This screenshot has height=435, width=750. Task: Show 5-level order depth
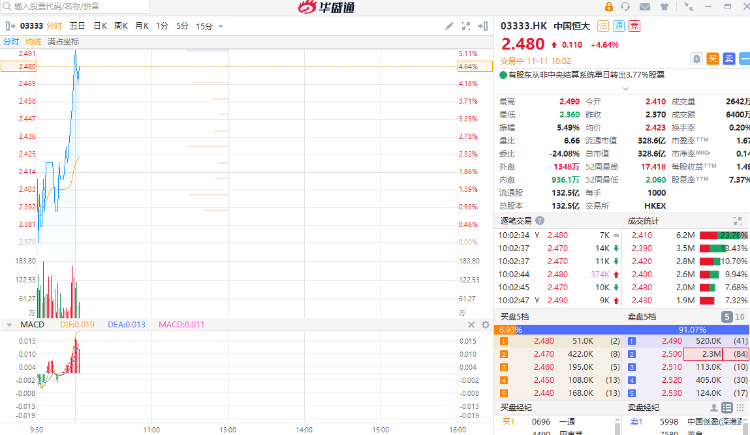727,317
